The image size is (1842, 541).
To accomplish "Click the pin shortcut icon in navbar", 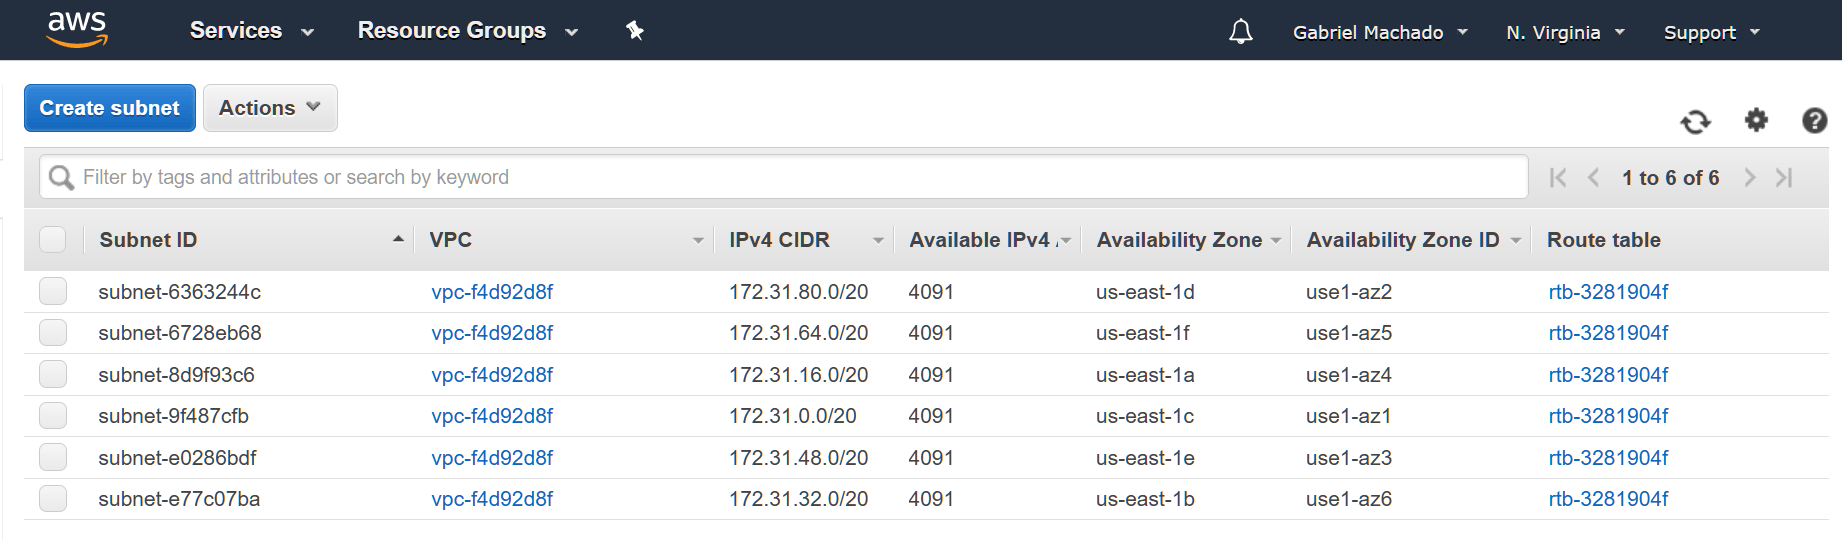I will 634,31.
